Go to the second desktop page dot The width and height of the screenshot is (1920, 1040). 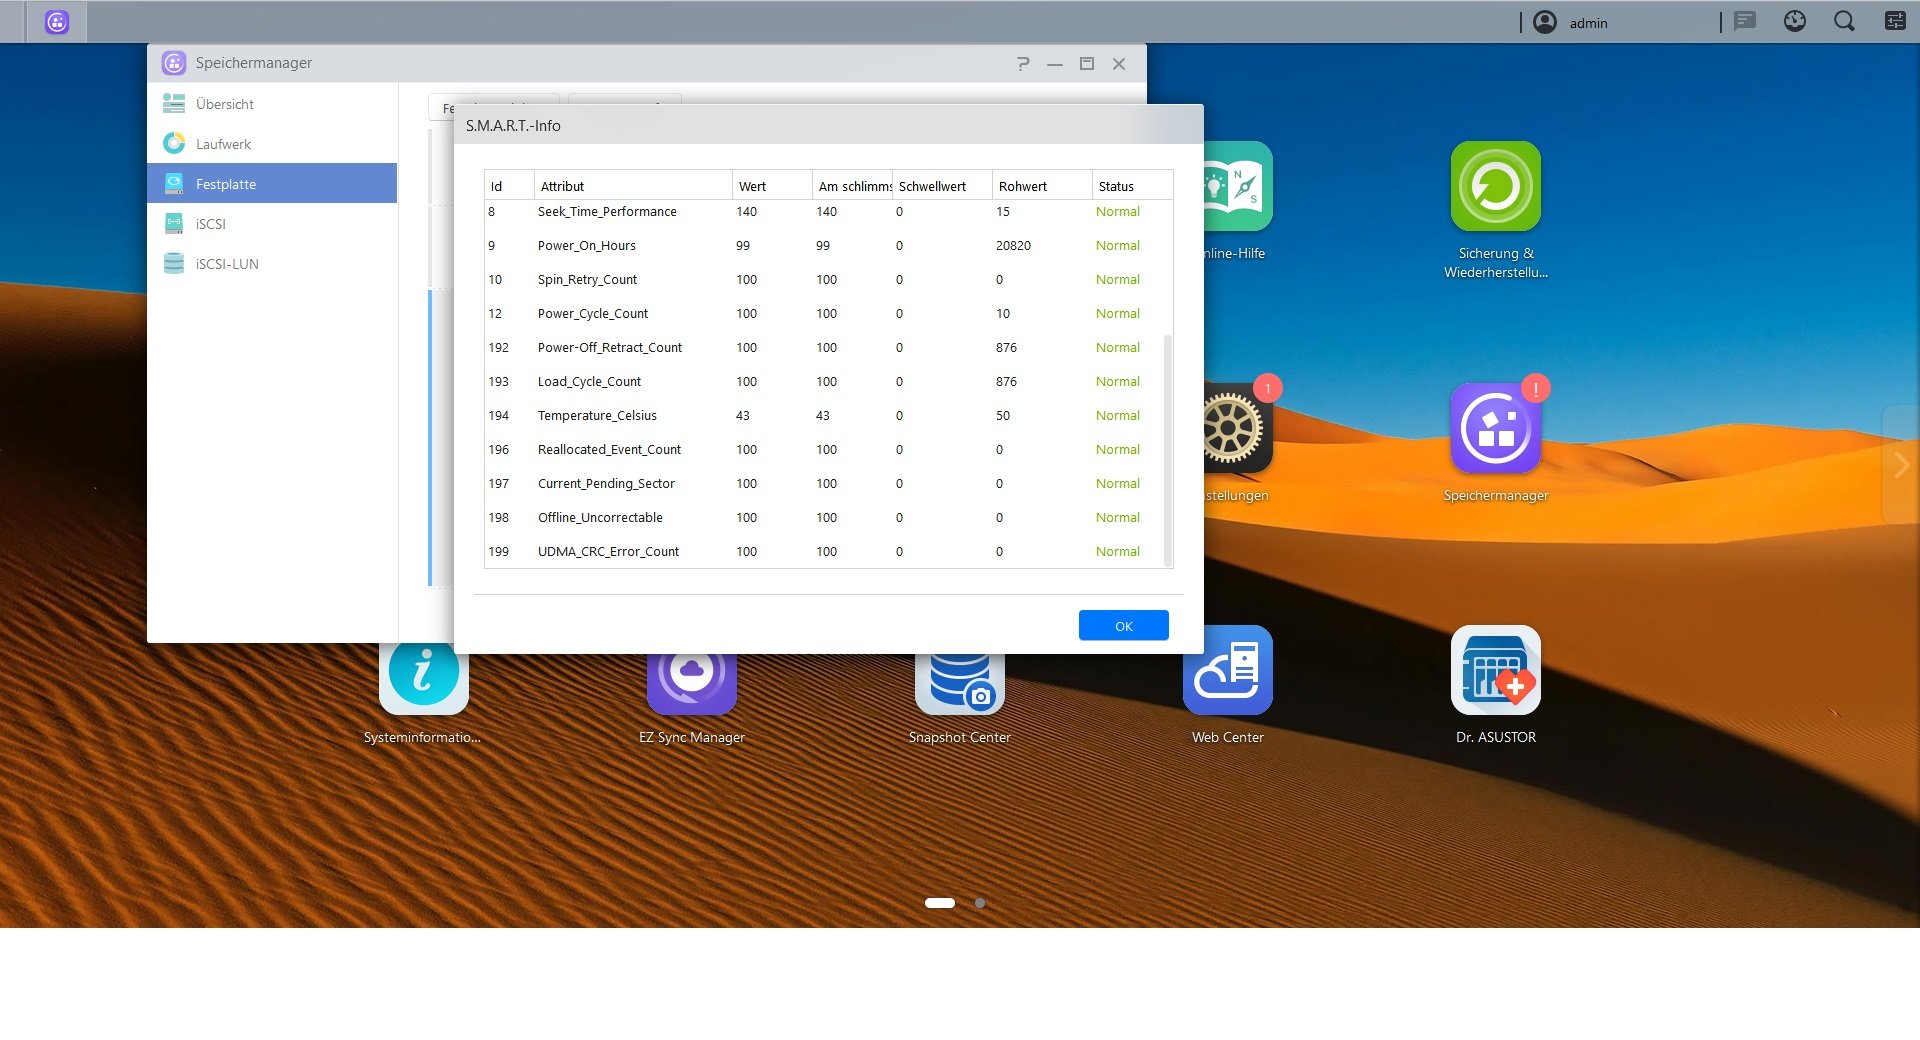[x=980, y=903]
